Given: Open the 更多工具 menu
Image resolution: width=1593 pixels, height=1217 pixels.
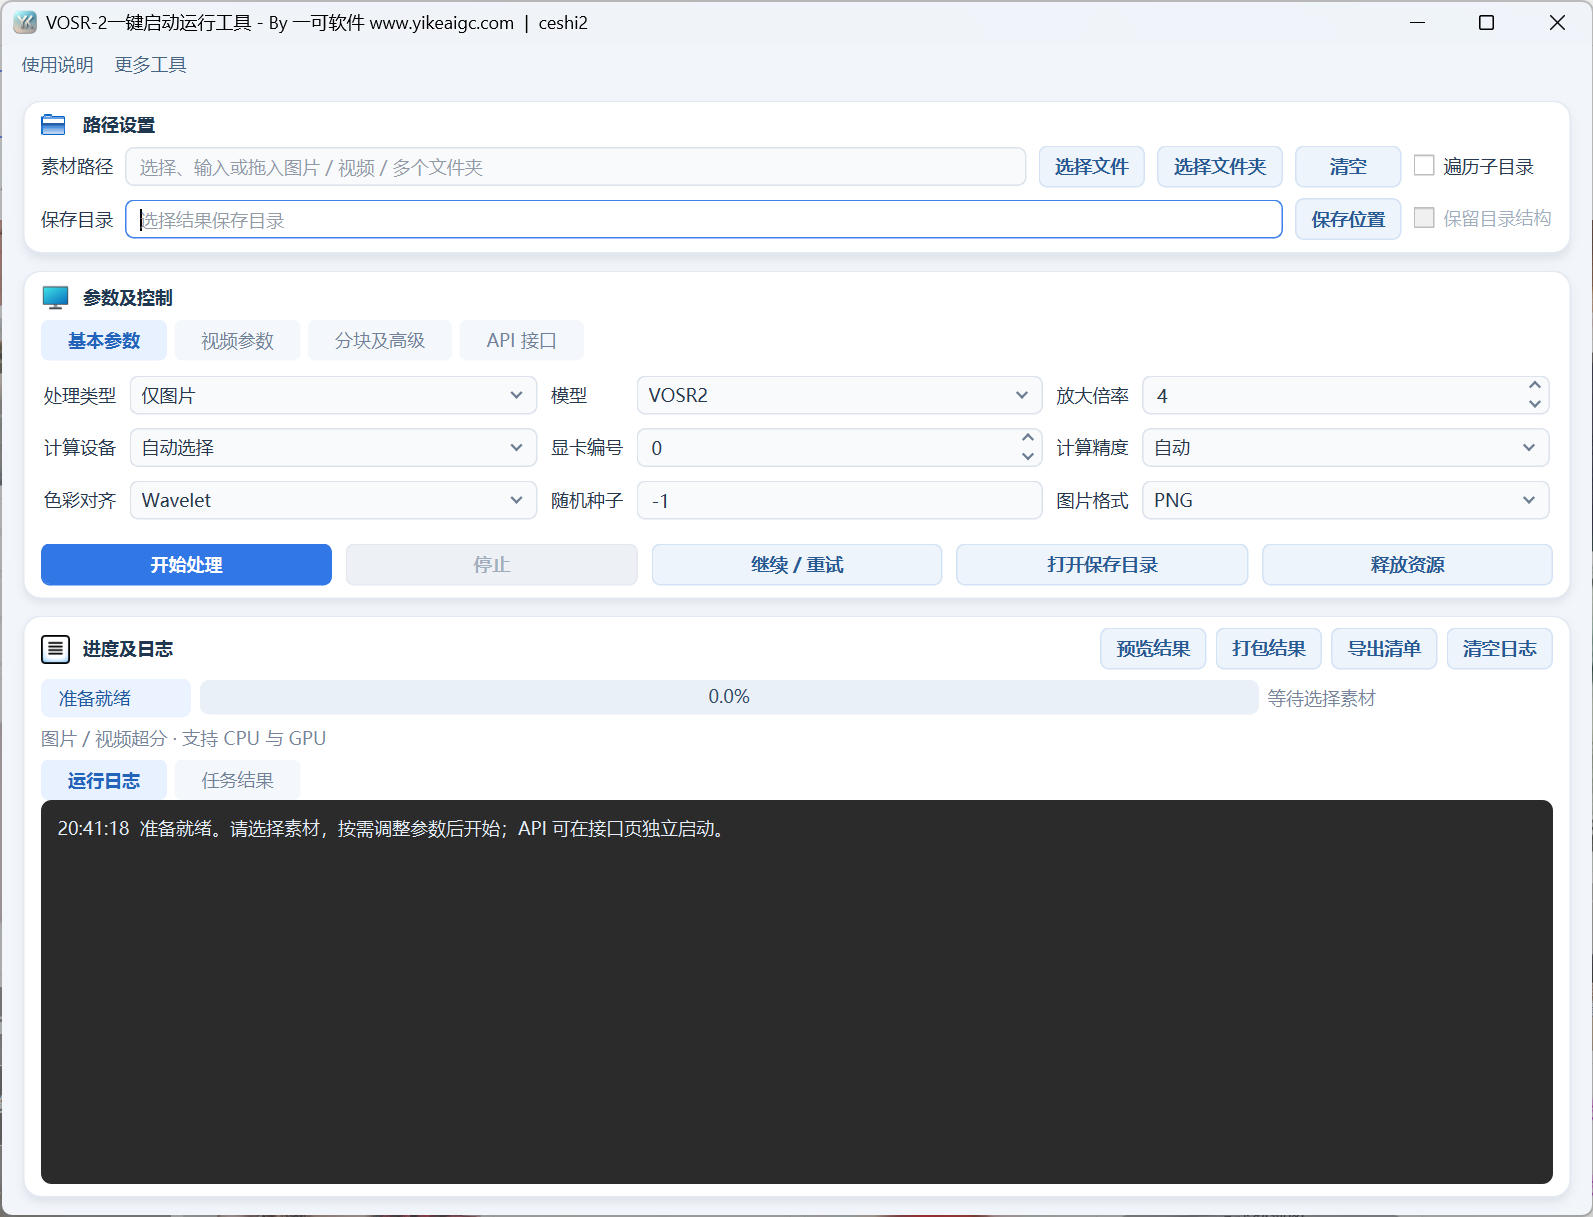Looking at the screenshot, I should pyautogui.click(x=150, y=65).
